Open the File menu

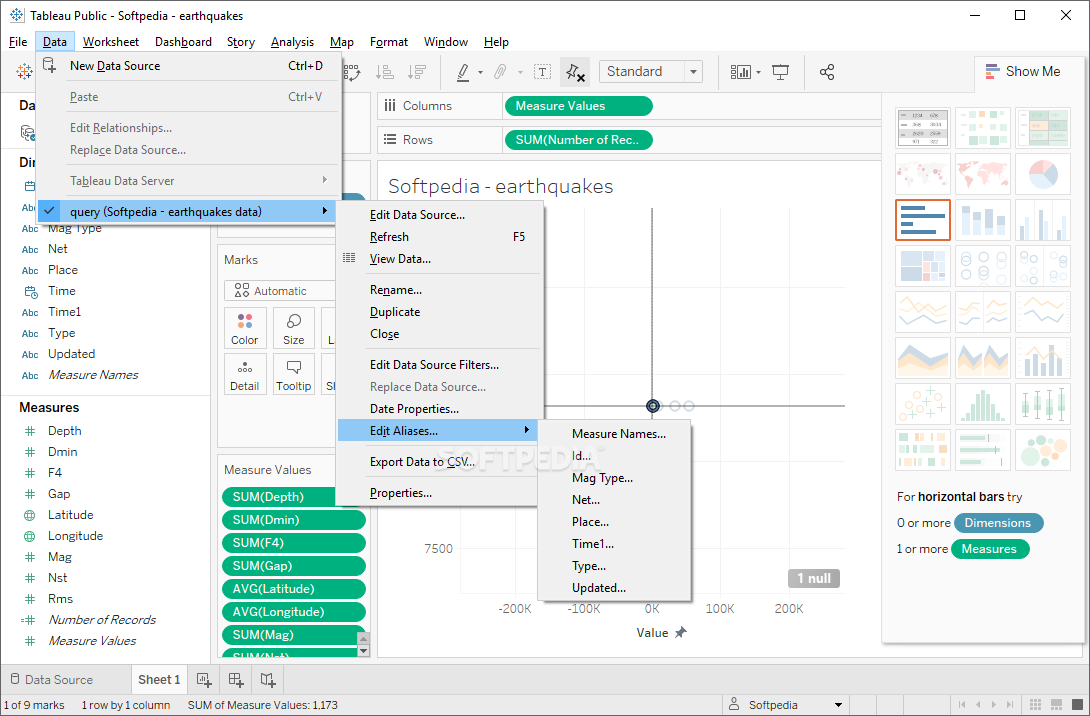[x=18, y=42]
